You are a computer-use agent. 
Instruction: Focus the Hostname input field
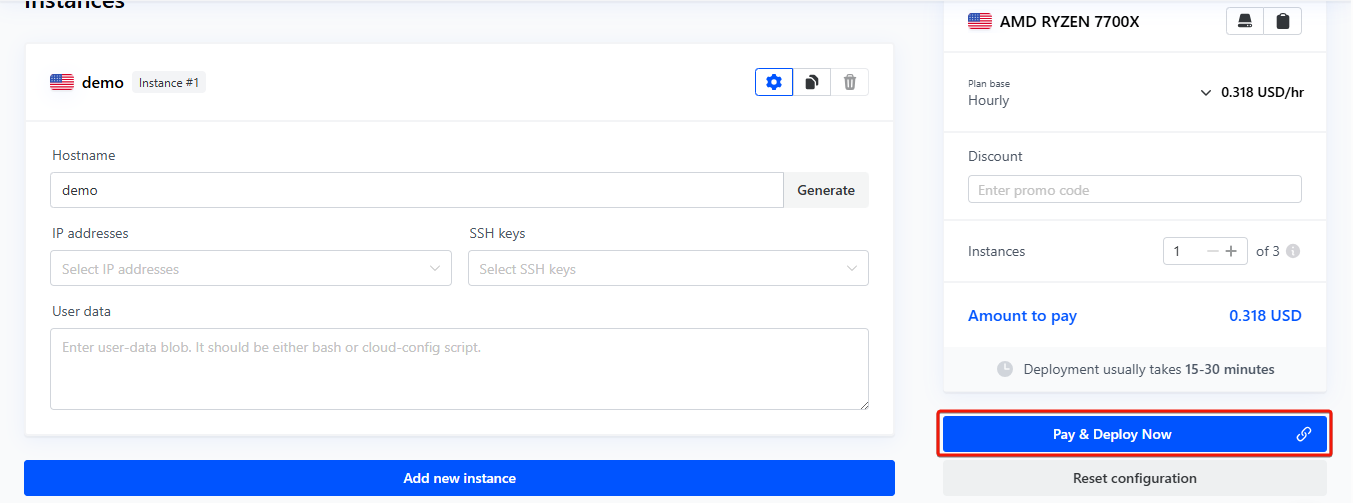(416, 190)
